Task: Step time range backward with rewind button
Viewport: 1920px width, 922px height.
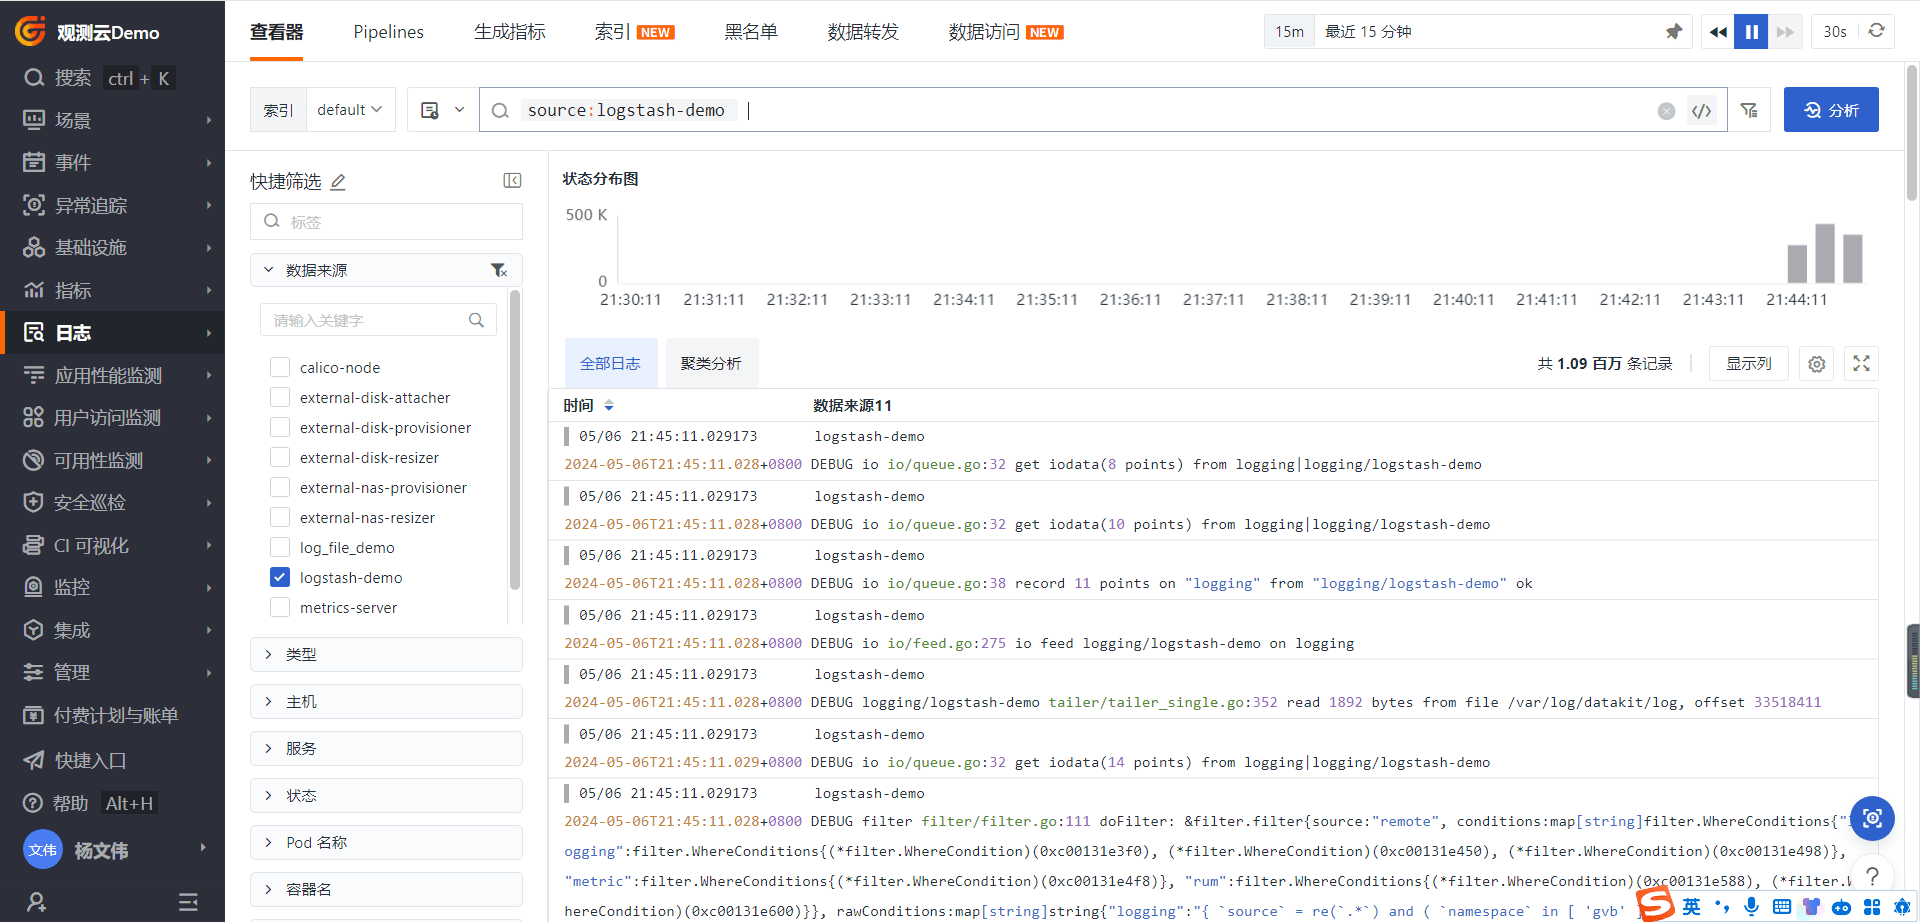Action: coord(1718,32)
